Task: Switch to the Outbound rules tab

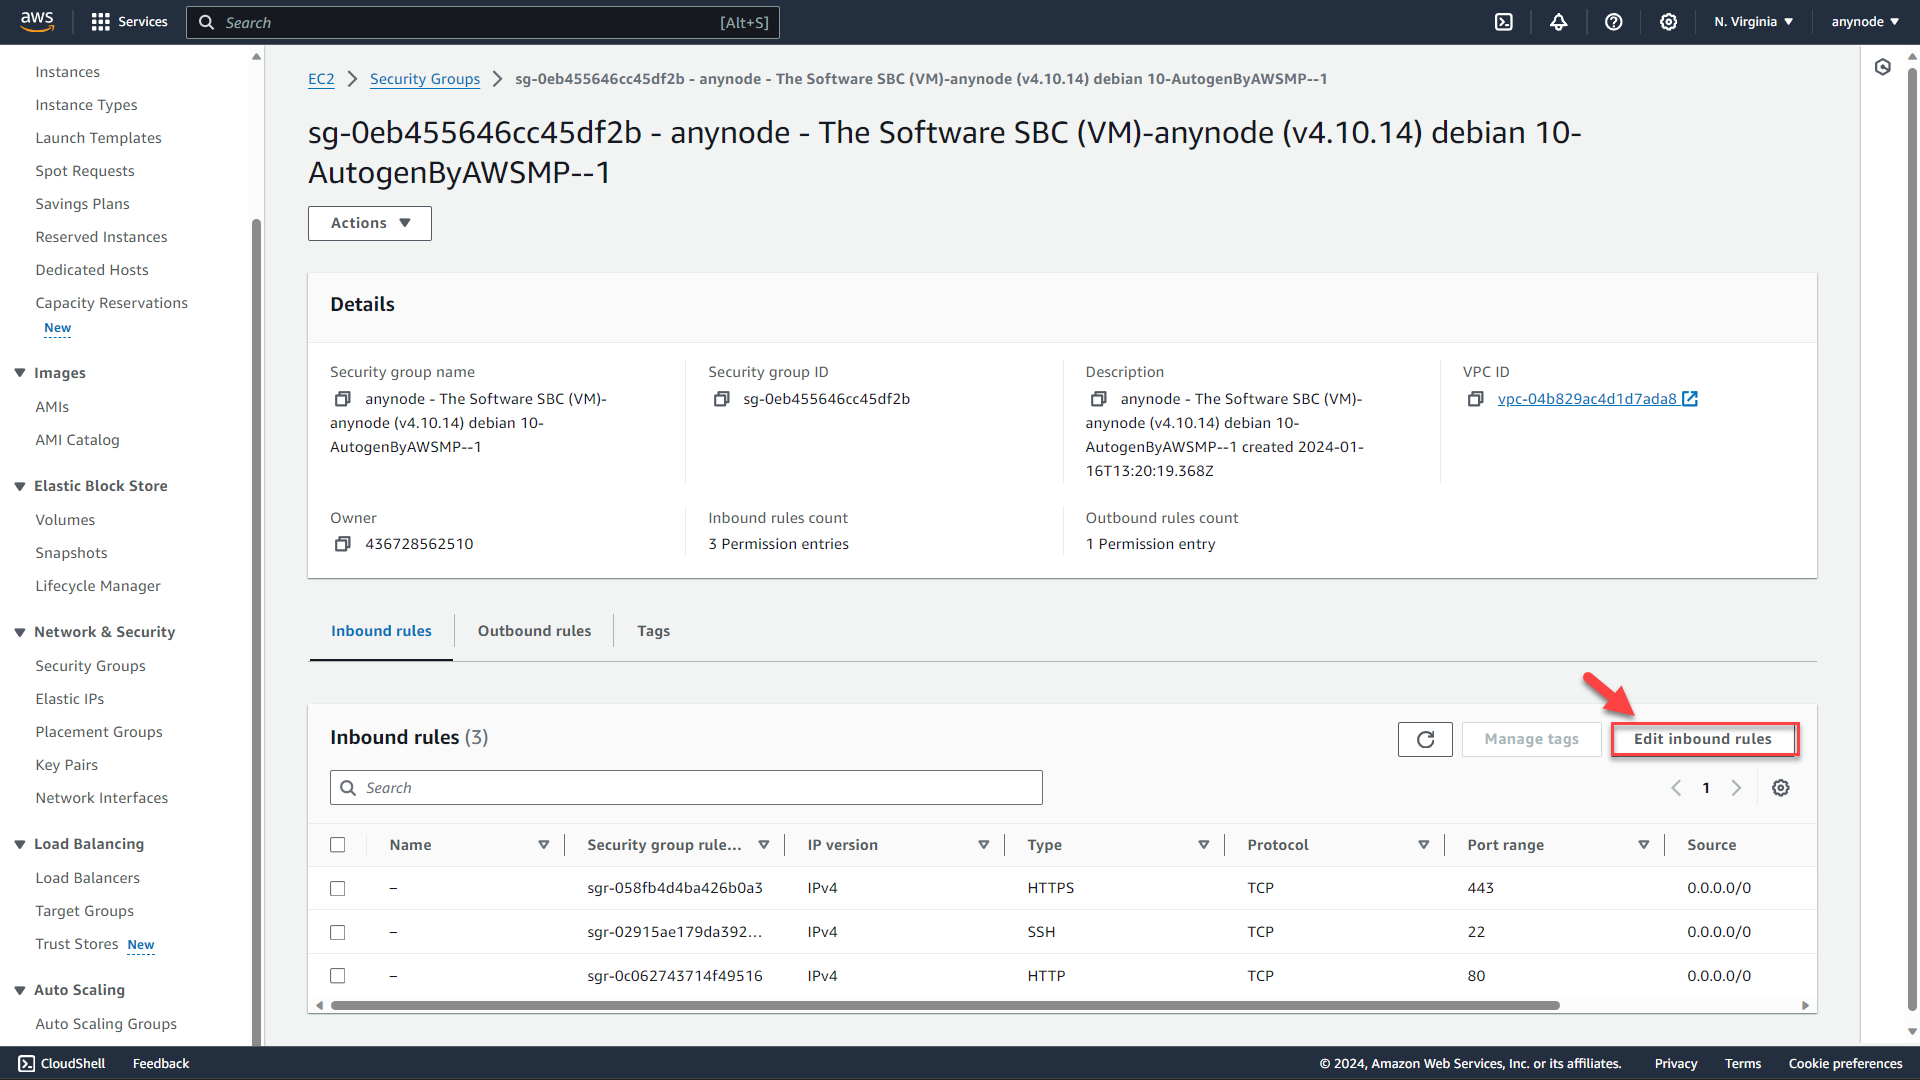Action: pos(534,630)
